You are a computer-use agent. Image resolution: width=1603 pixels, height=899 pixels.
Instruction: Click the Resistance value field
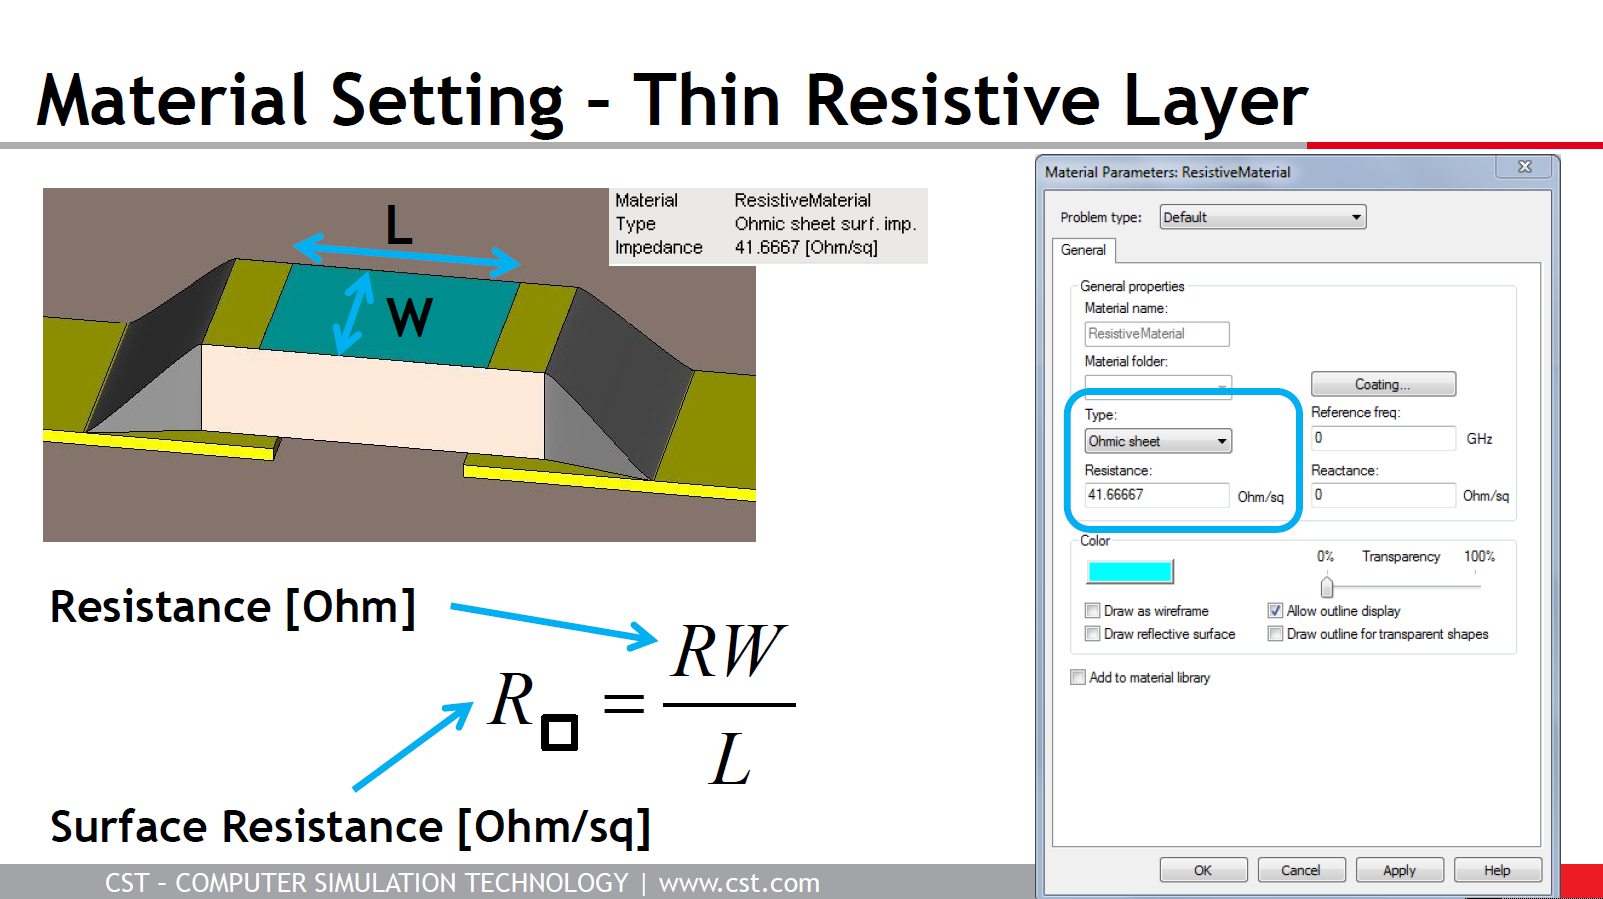(1157, 495)
